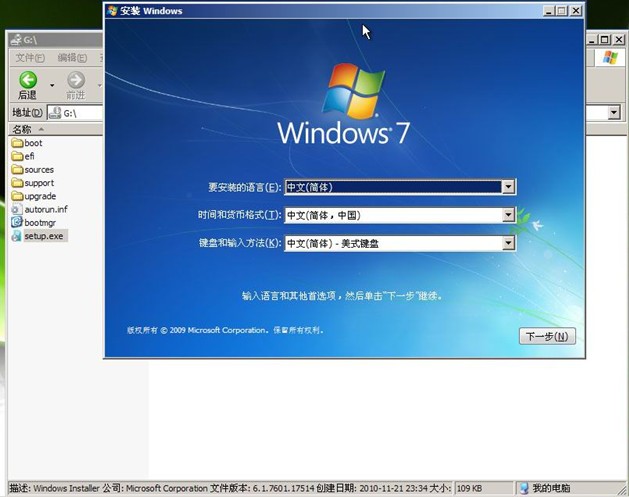Click the G:\ address input field

click(x=75, y=113)
